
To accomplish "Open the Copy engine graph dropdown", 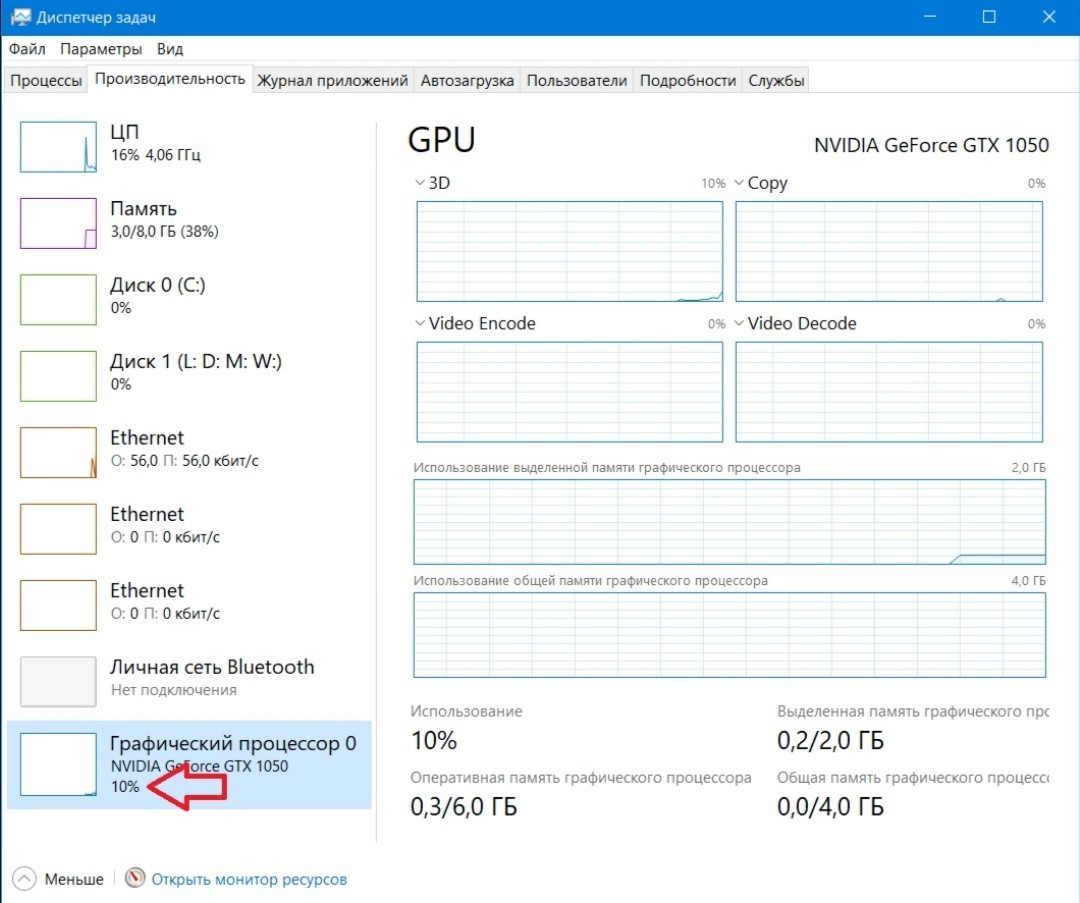I will point(739,183).
